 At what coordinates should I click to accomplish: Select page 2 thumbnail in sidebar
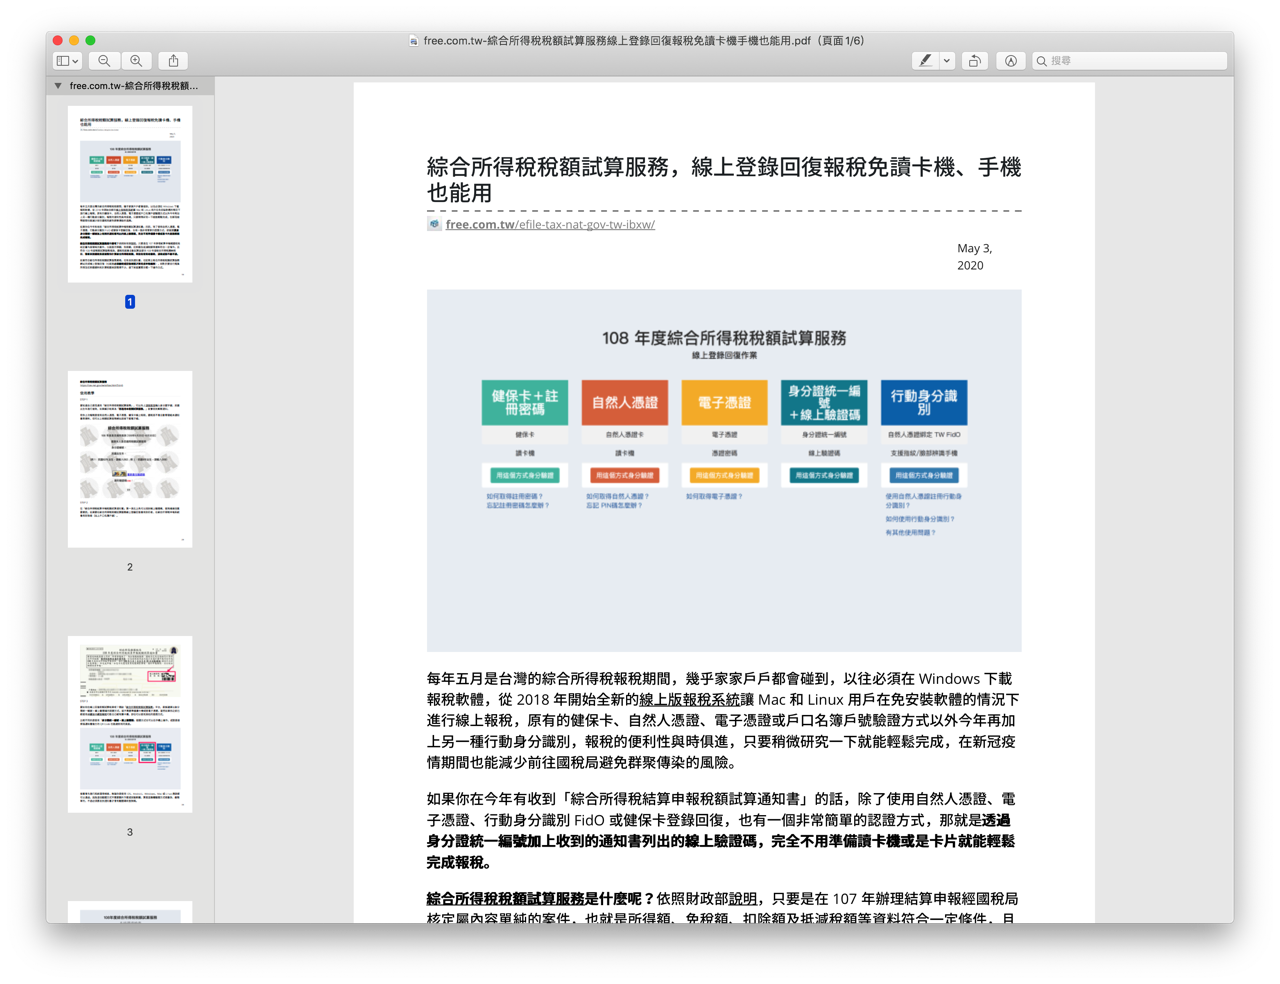(x=130, y=459)
